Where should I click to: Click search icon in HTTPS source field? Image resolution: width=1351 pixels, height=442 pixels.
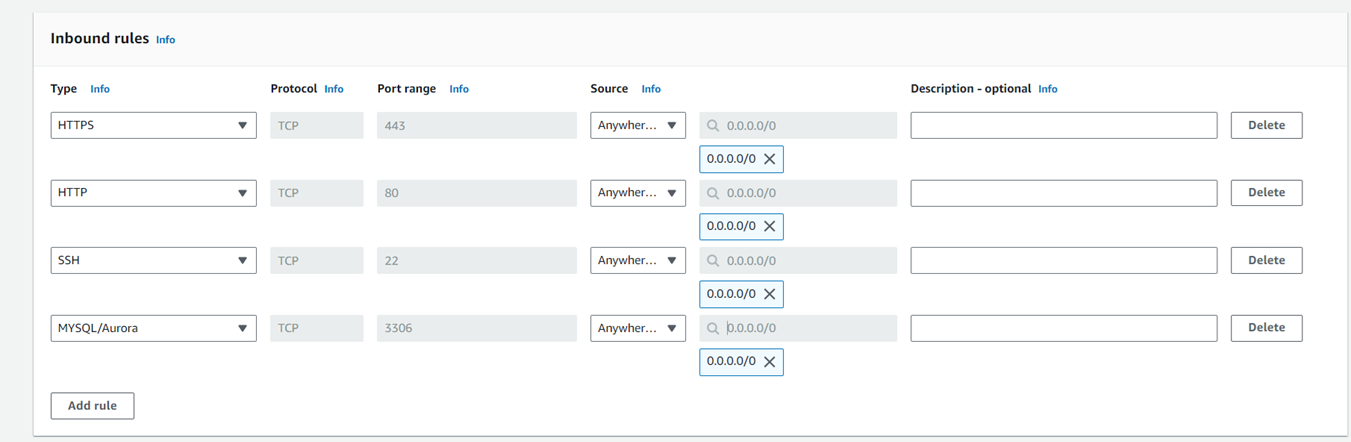713,126
